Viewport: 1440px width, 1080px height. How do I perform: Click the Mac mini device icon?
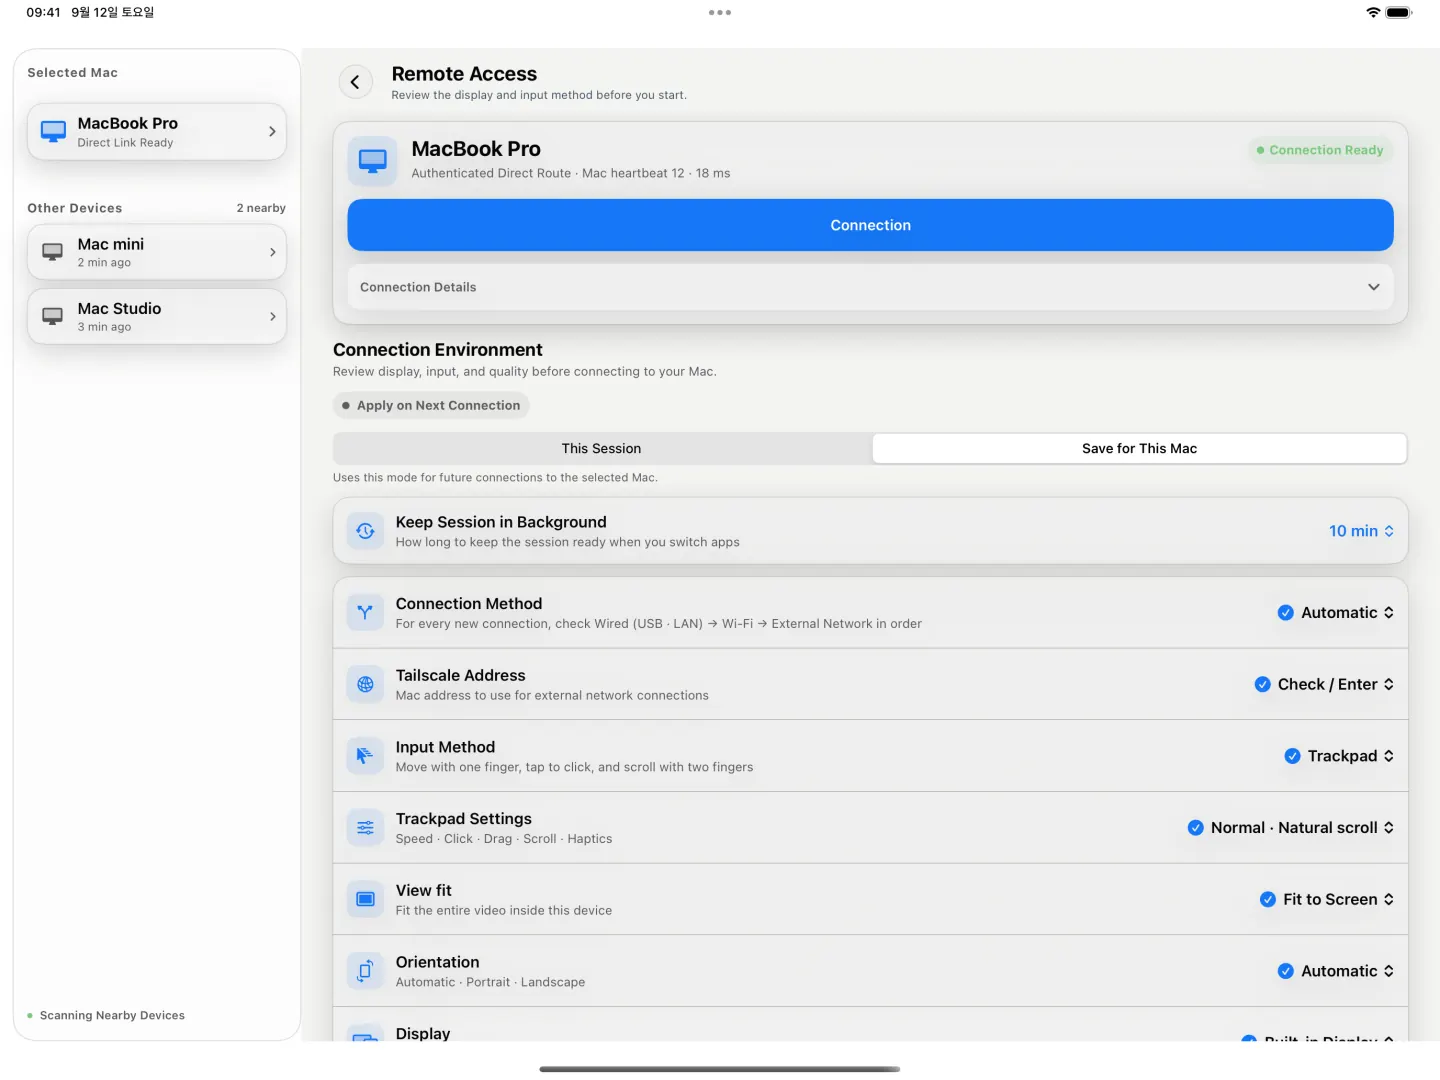pos(53,252)
